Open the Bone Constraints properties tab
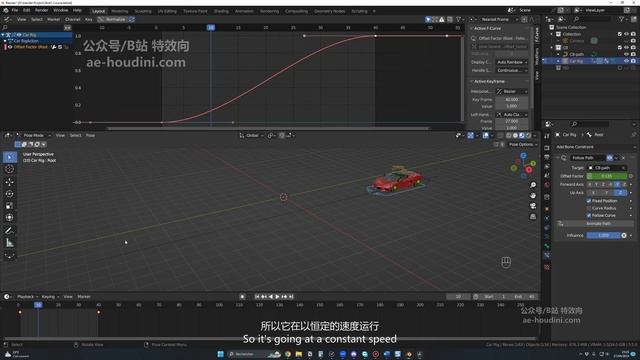Screen dimensions: 640x360 pos(547,255)
